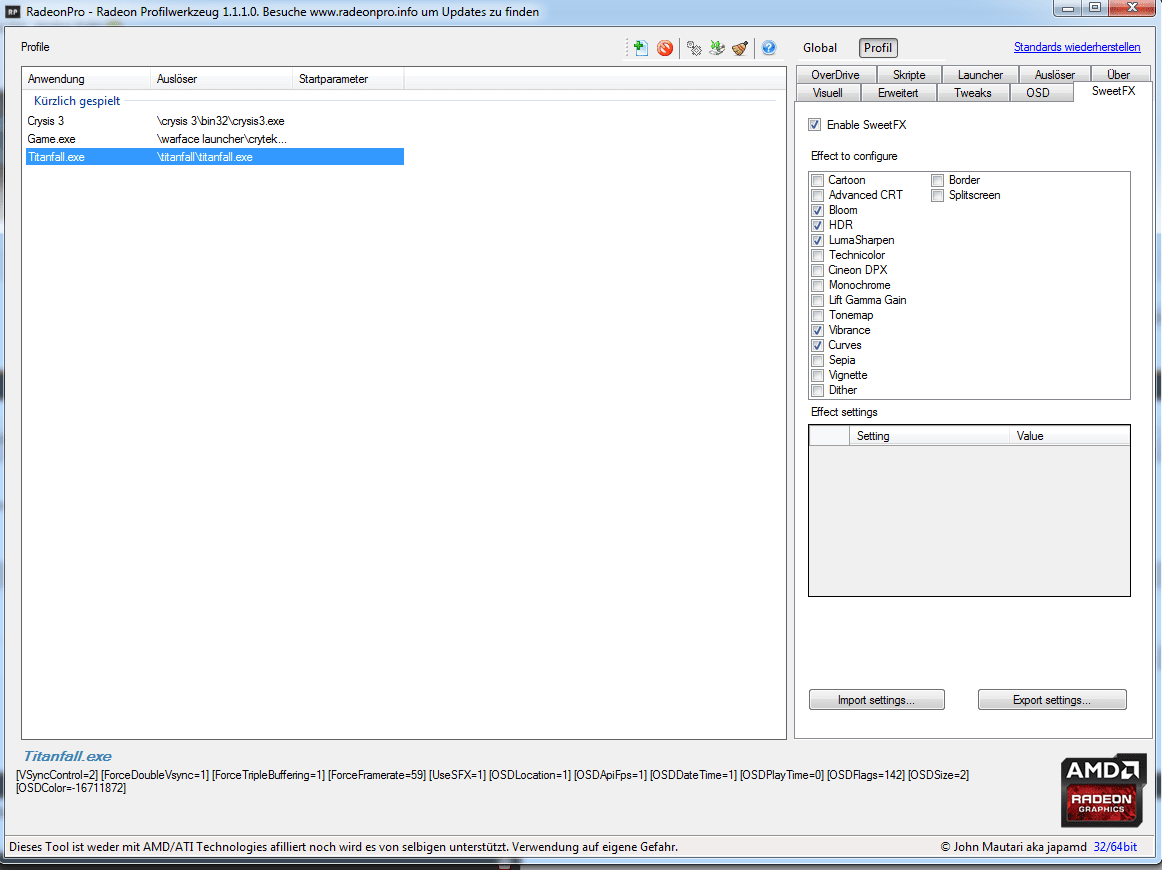This screenshot has width=1162, height=870.
Task: Uncheck the Vibrance effect
Action: (x=817, y=331)
